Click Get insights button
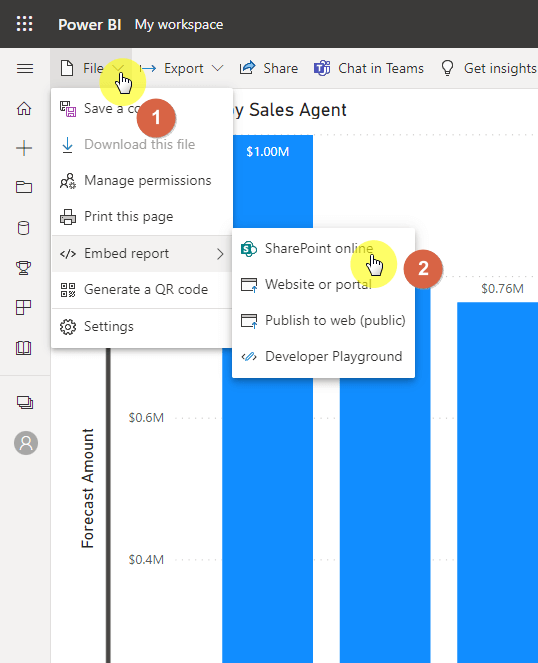The width and height of the screenshot is (538, 663). click(x=489, y=68)
